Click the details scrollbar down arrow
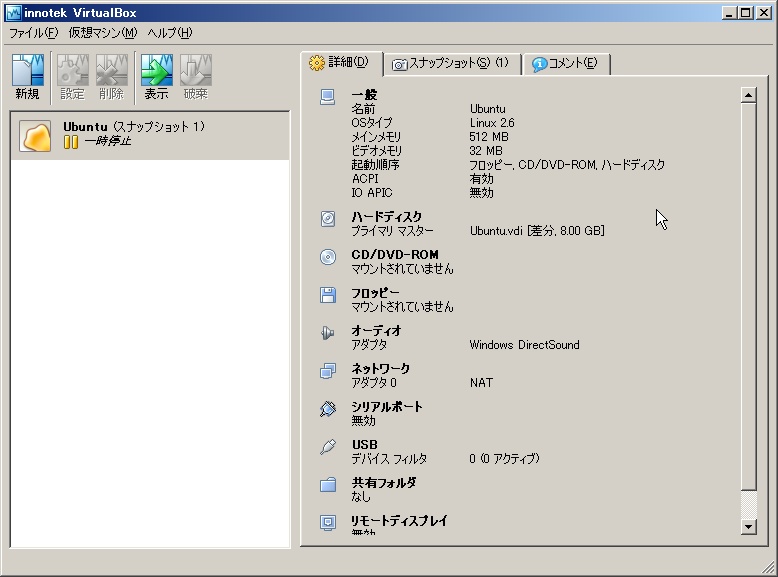This screenshot has height=577, width=778. tap(749, 526)
